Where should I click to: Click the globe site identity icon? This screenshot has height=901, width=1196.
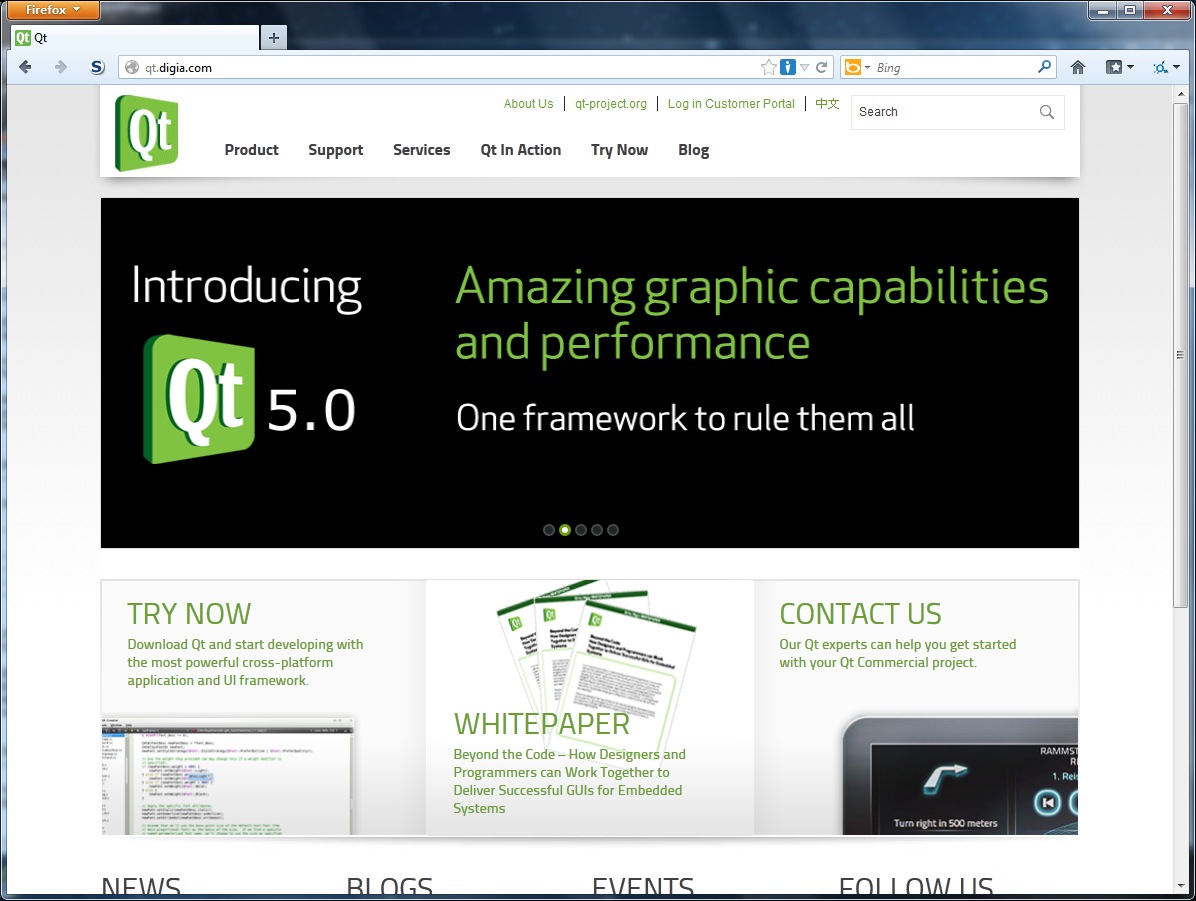[132, 67]
